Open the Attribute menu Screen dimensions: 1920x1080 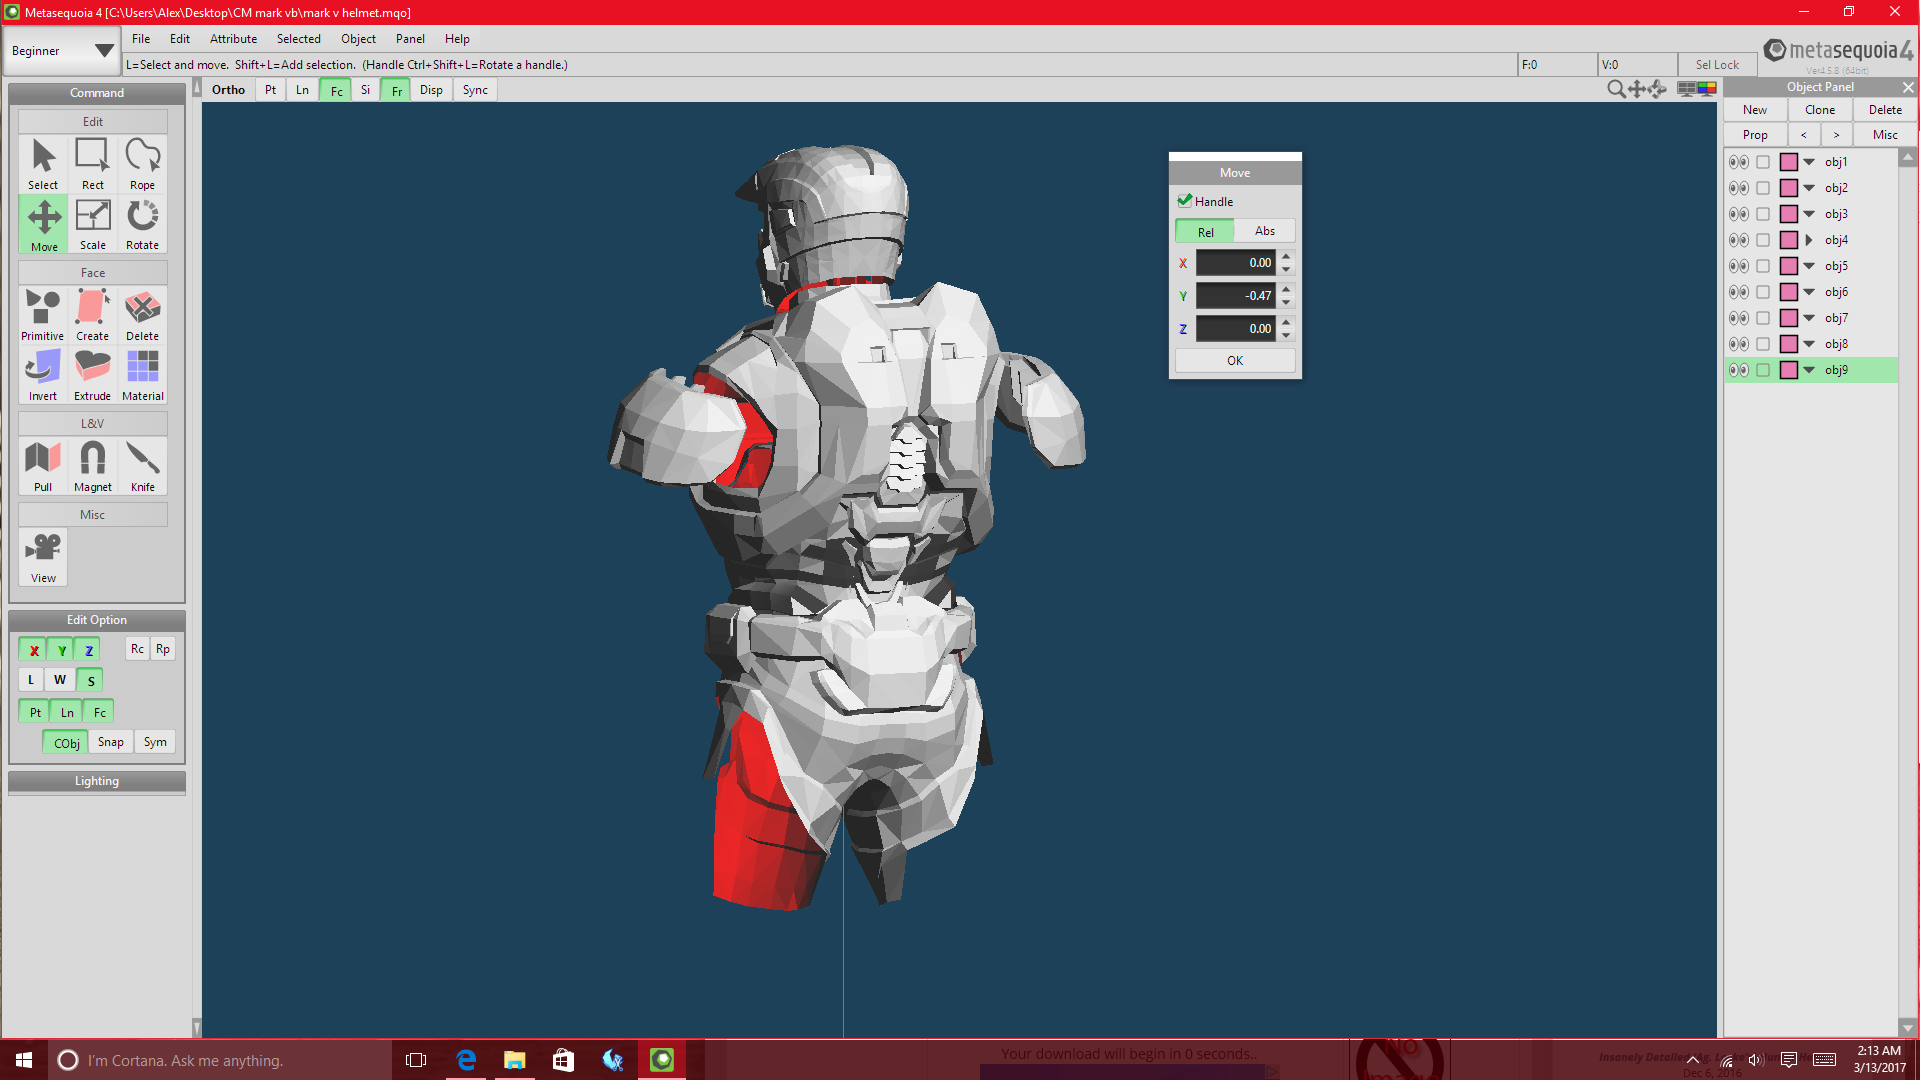[x=233, y=39]
